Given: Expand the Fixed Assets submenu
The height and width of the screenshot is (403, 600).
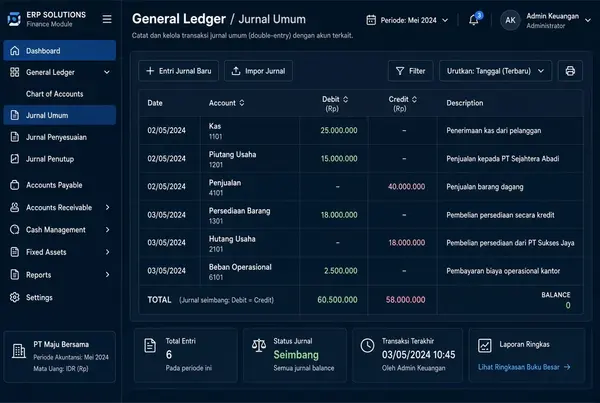Looking at the screenshot, I should pyautogui.click(x=108, y=252).
